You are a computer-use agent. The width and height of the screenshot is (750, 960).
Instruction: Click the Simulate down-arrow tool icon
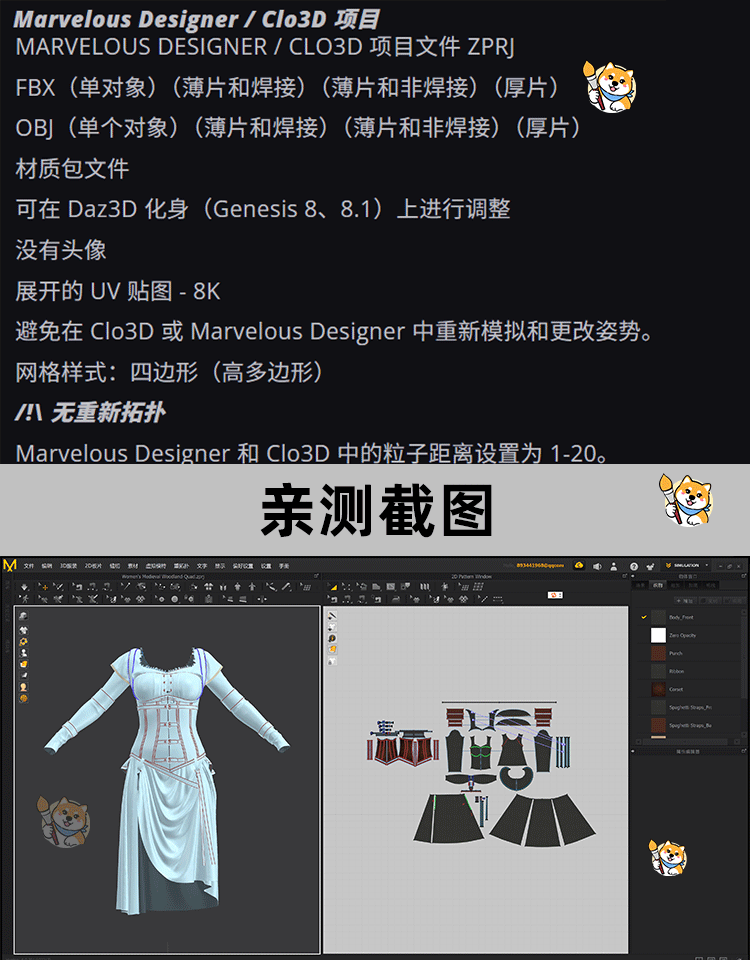point(24,587)
